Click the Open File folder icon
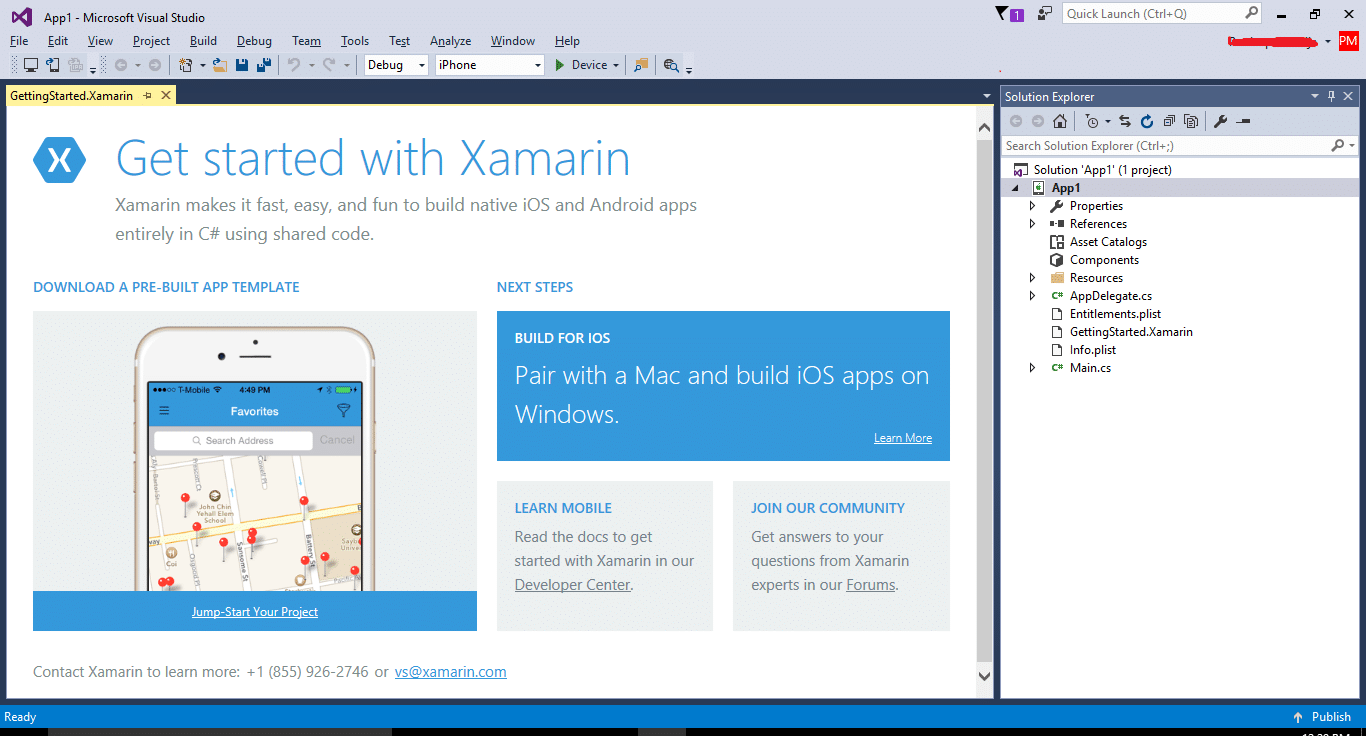The image size is (1366, 736). tap(221, 65)
